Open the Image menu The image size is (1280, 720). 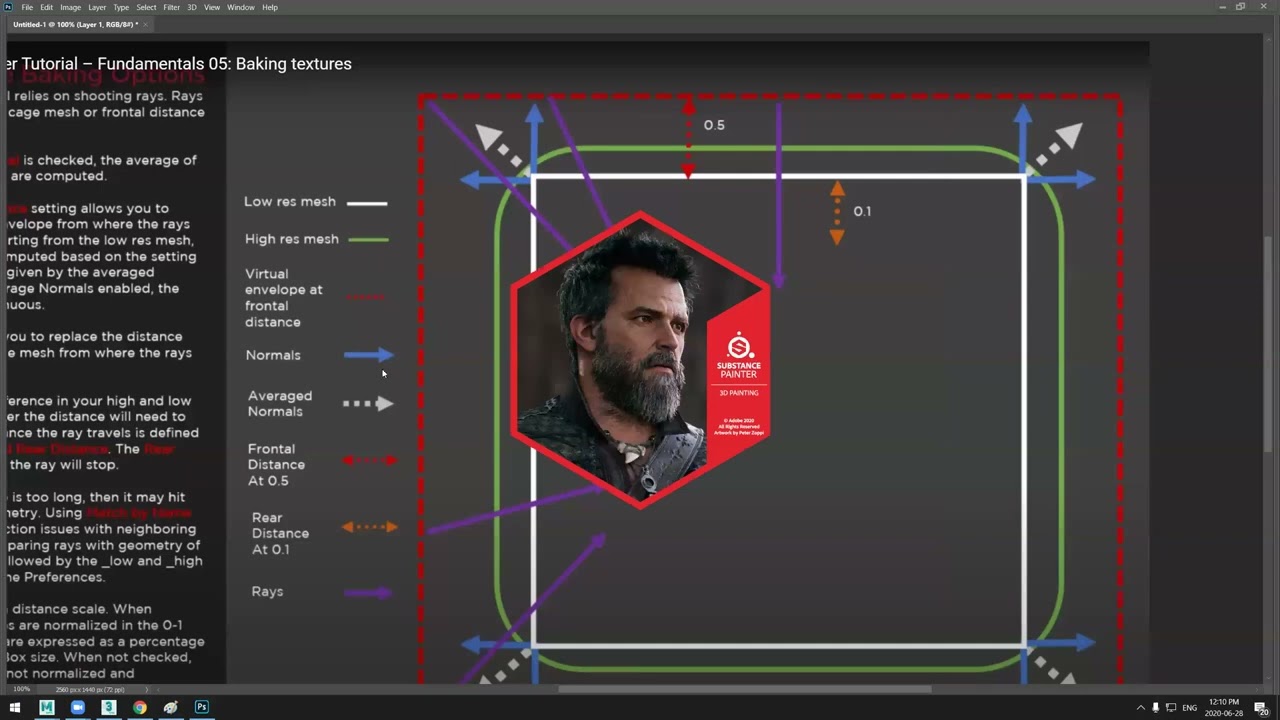coord(71,7)
